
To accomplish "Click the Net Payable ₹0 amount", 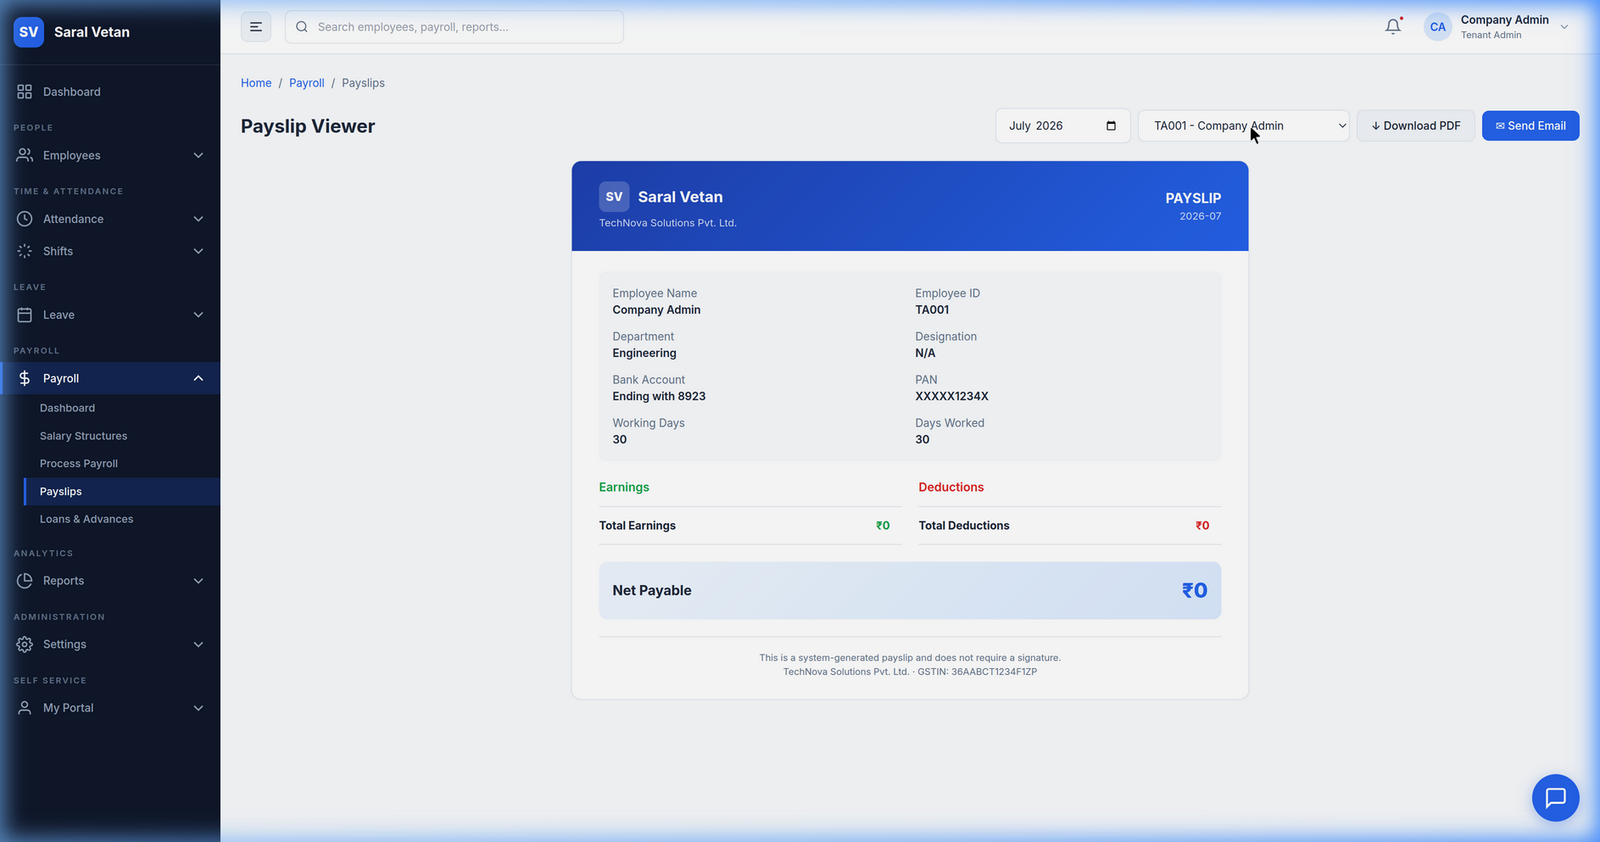I will click(1195, 591).
